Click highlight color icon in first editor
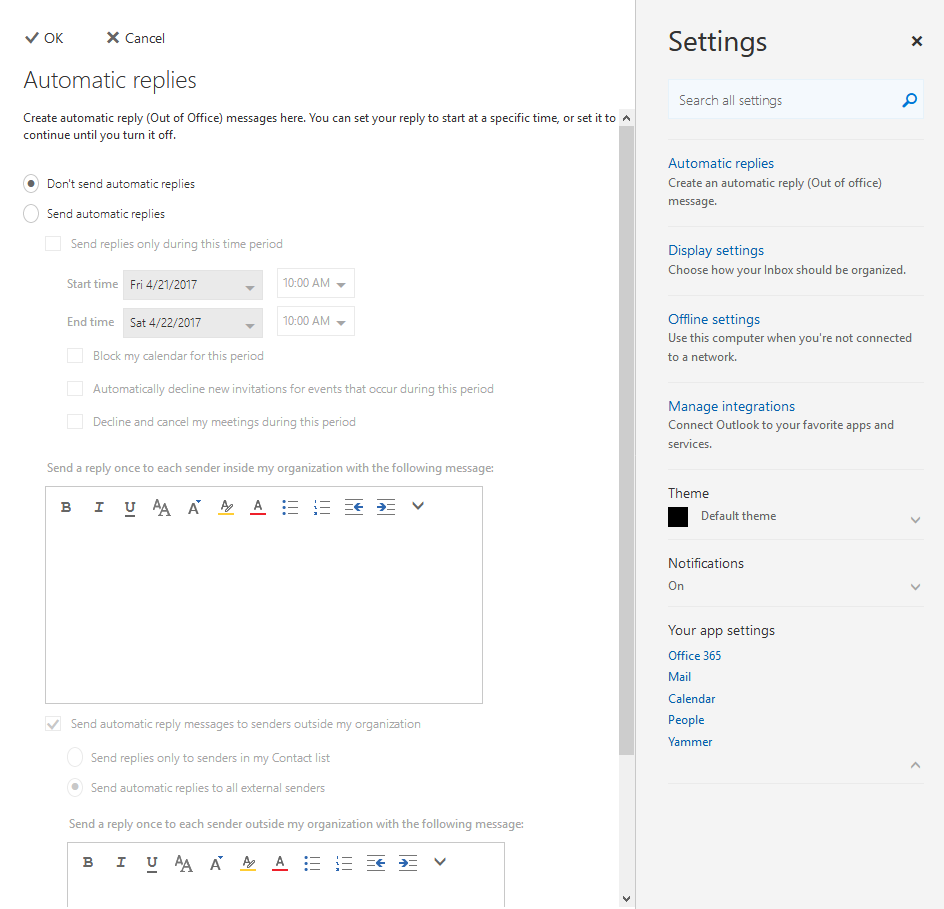 tap(226, 507)
